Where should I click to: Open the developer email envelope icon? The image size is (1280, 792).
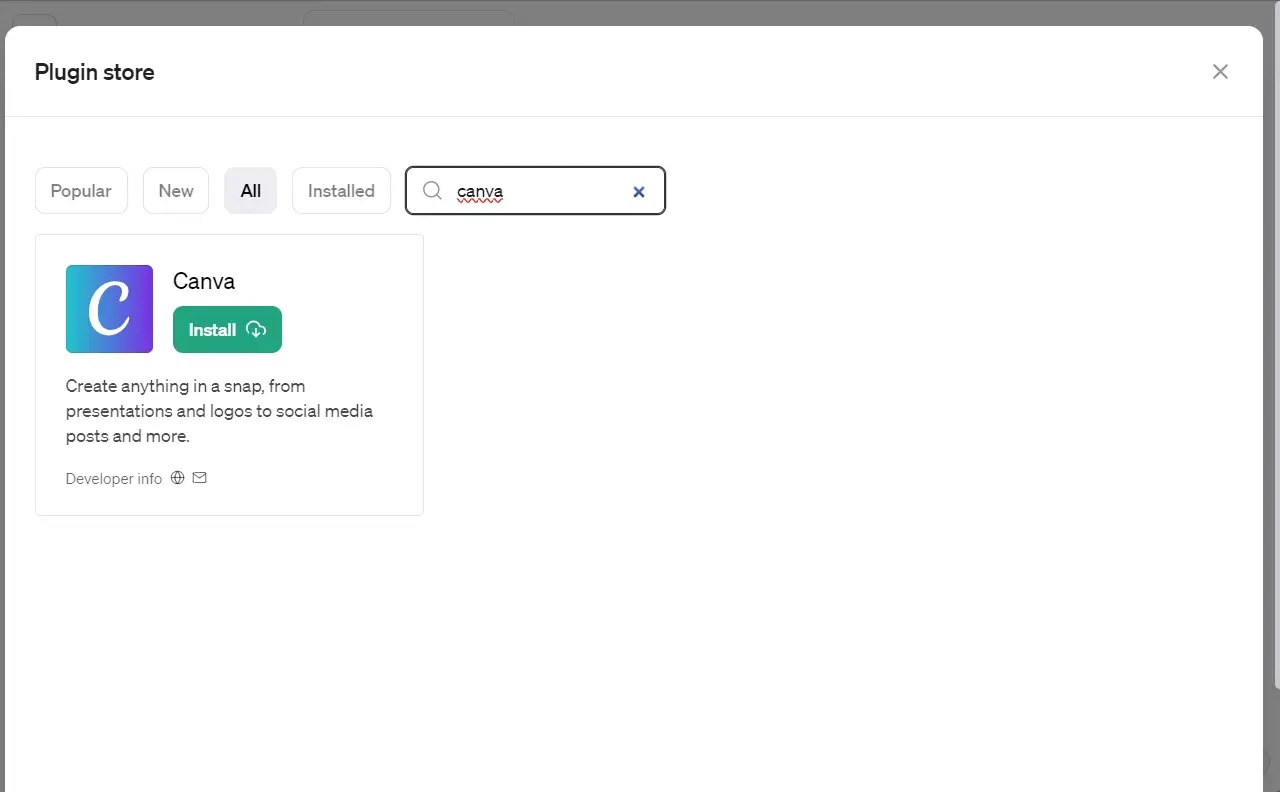click(x=200, y=478)
